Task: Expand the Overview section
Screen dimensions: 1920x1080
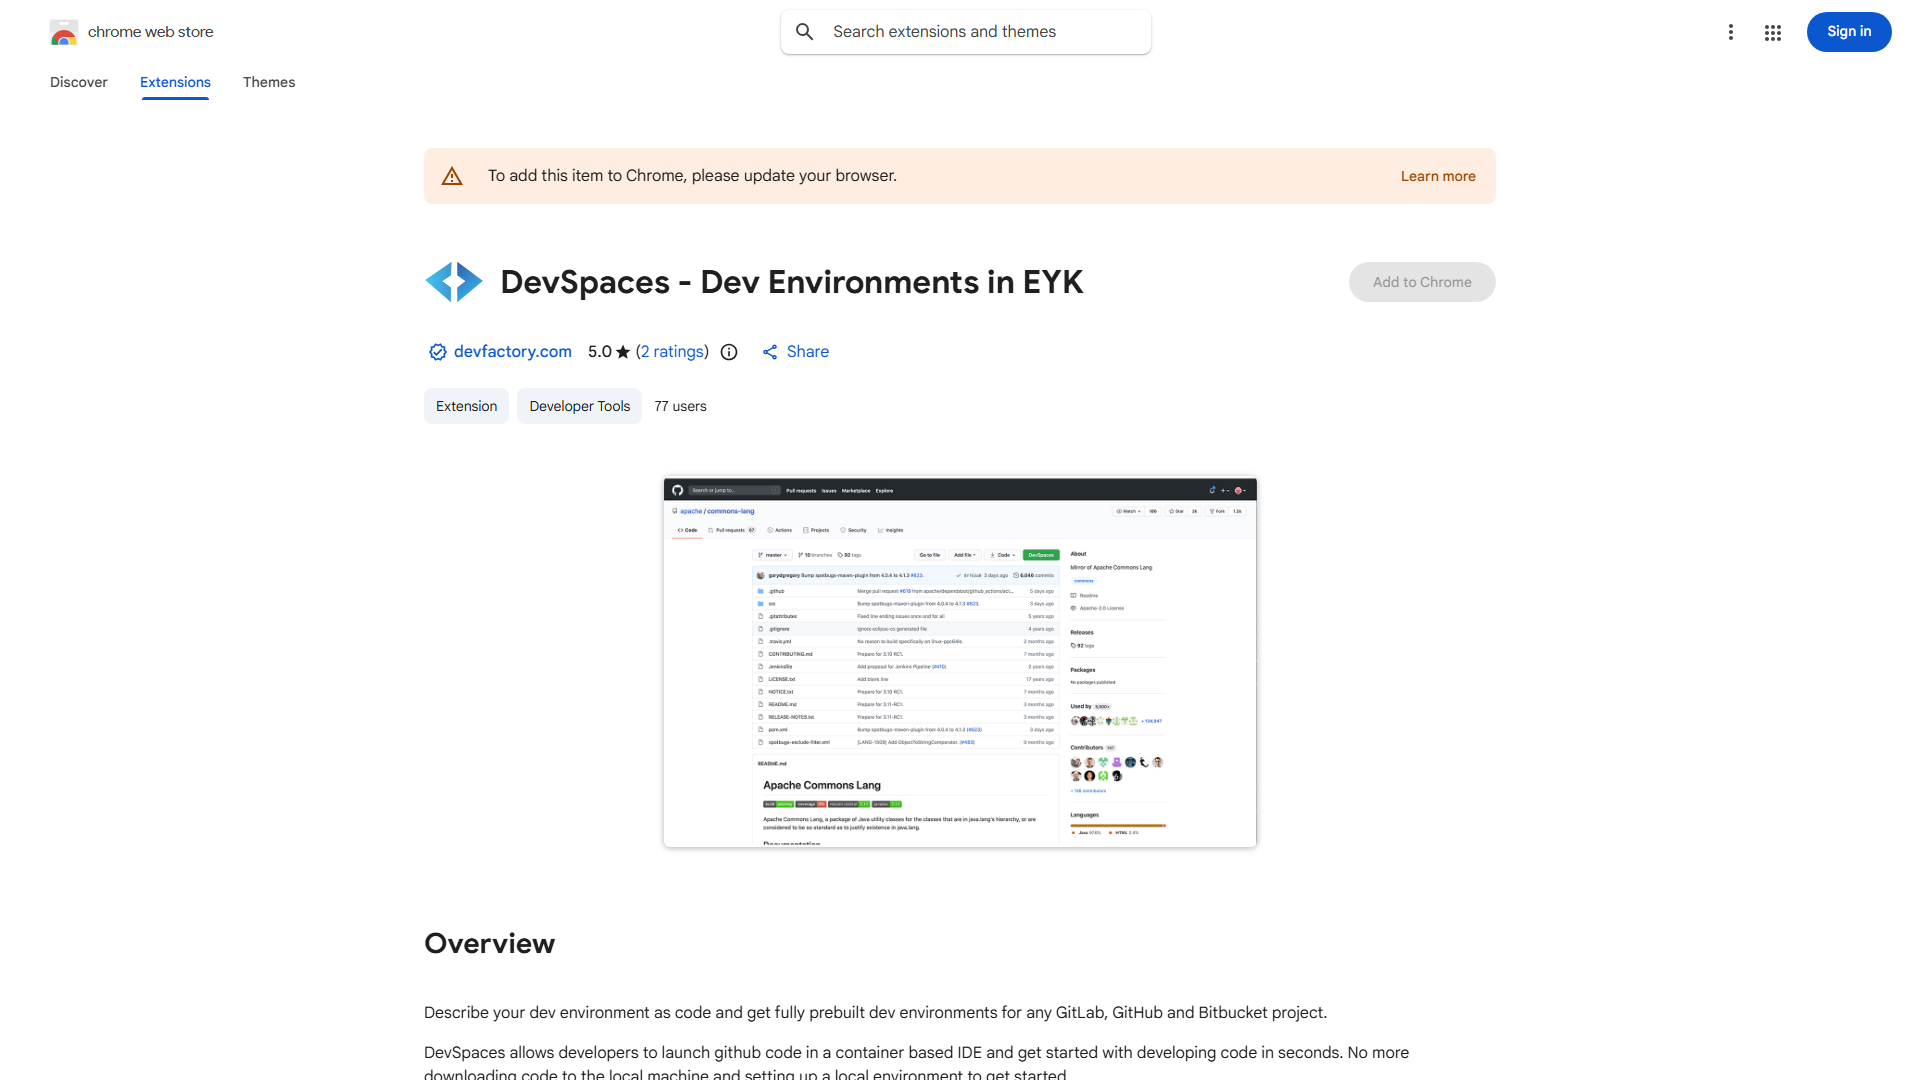Action: click(489, 943)
